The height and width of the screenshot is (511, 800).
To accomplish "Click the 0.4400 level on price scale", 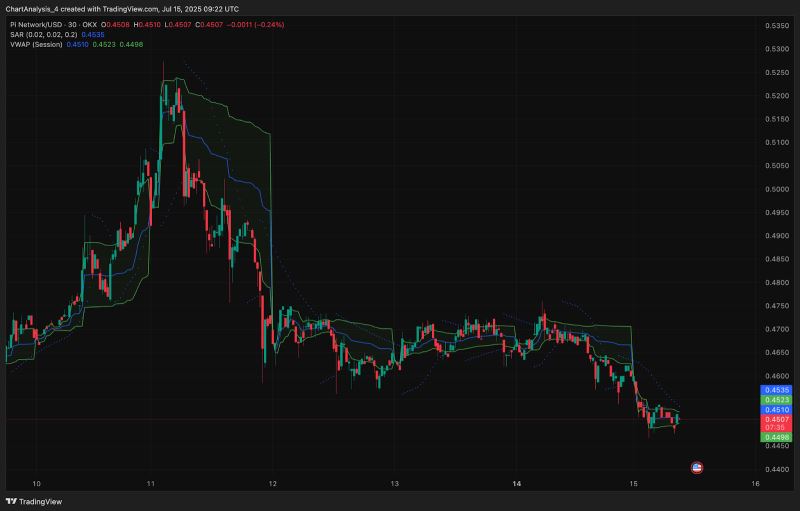I will pyautogui.click(x=776, y=470).
